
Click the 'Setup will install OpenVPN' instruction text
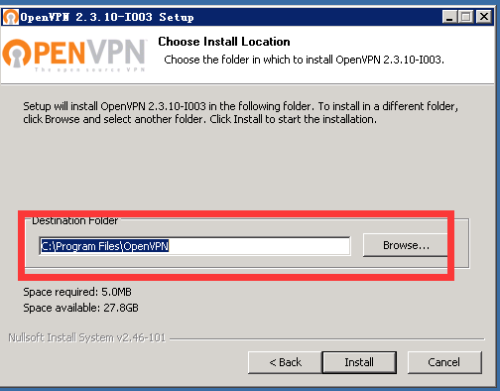240,113
